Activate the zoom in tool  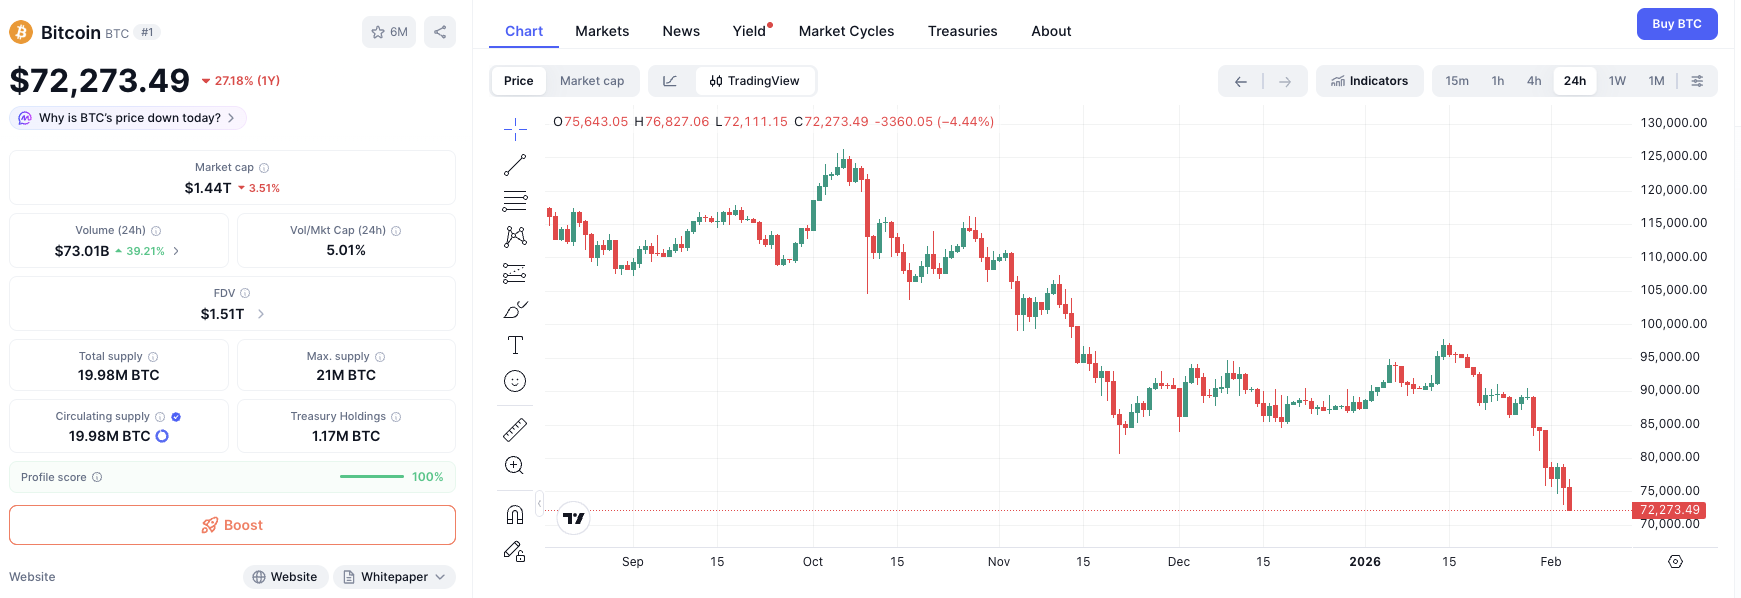pos(515,465)
